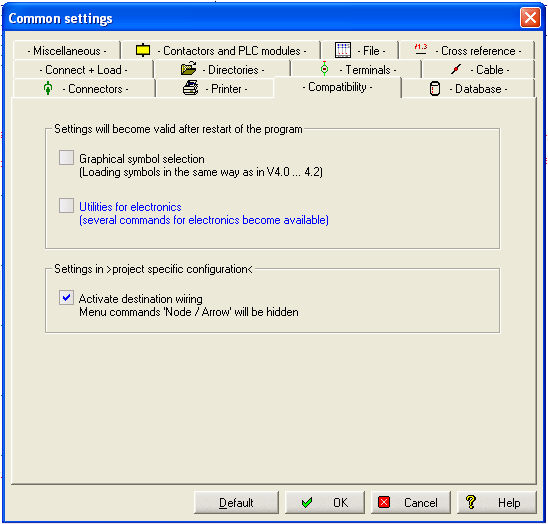Close the Common settings dialog
Viewport: 548px width, 524px height.
pos(530,17)
